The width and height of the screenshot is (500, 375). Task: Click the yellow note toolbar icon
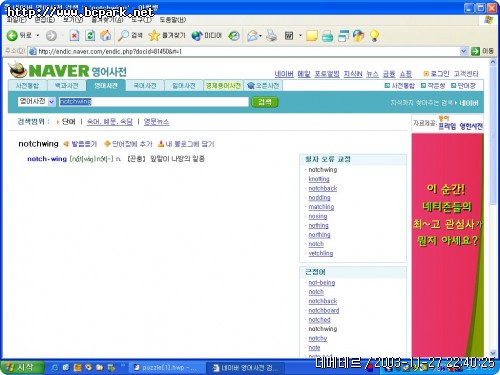[x=312, y=36]
